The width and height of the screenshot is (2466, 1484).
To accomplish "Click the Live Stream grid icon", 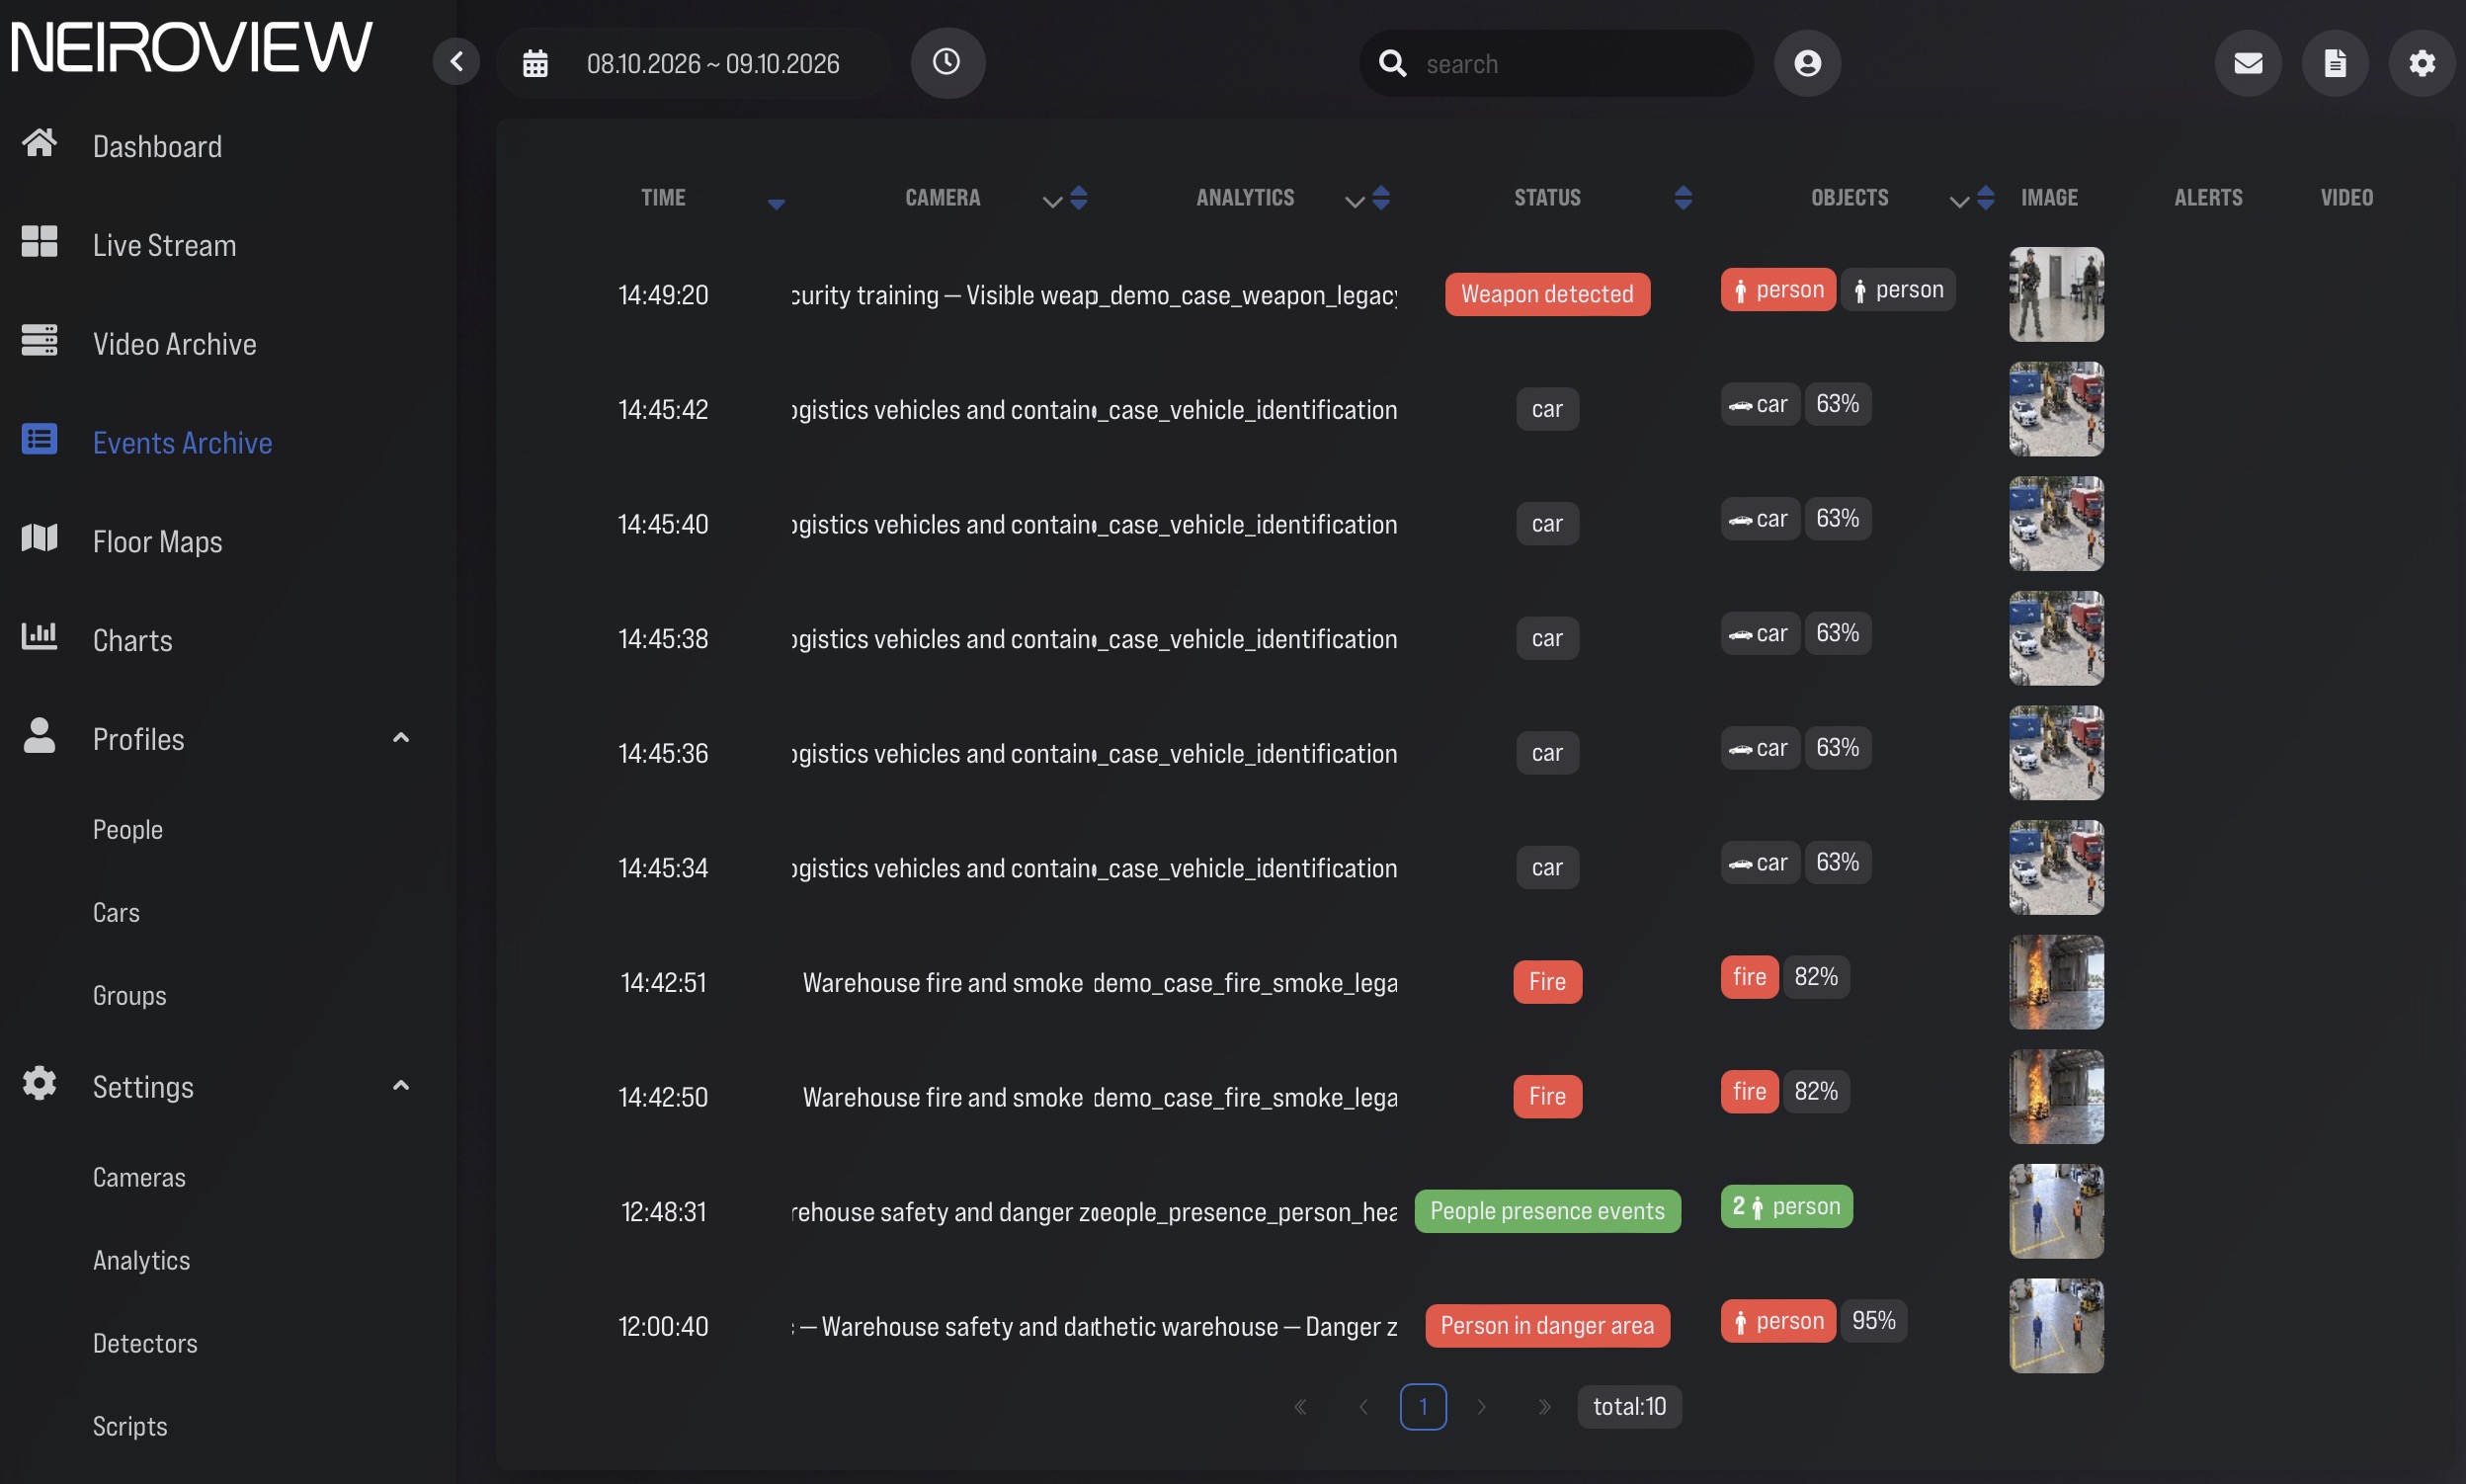I will 39,241.
